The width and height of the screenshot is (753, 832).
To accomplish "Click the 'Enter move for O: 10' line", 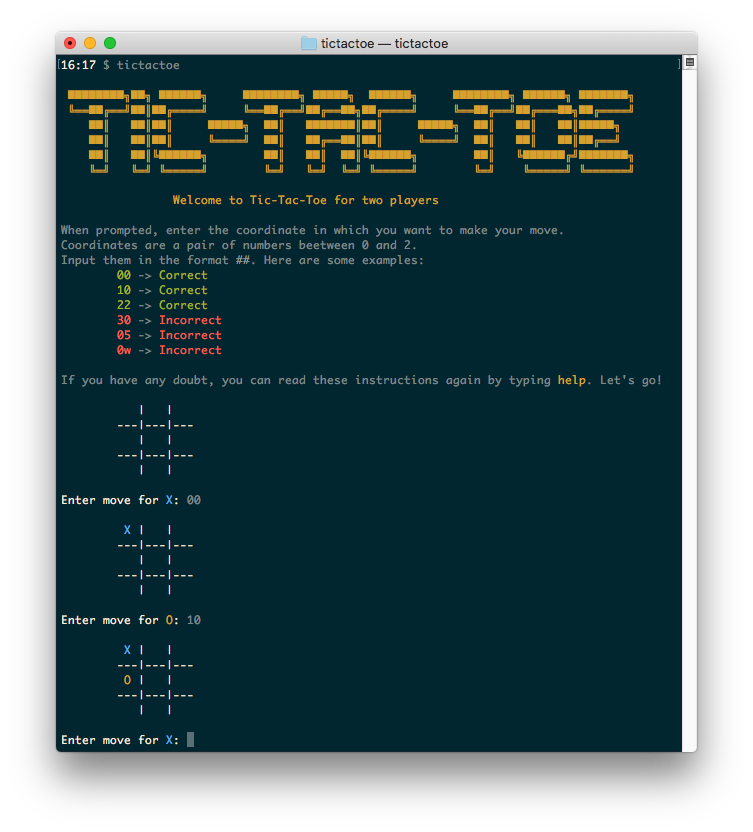I will 131,620.
